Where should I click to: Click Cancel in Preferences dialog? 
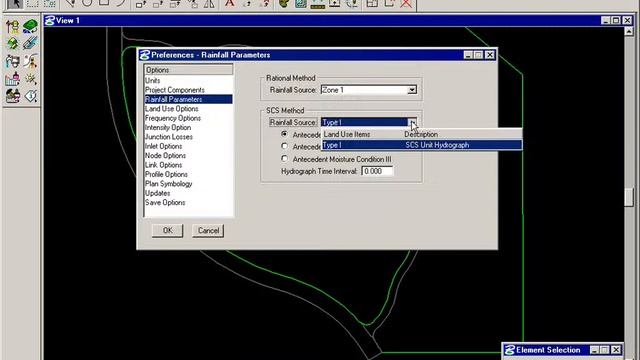point(208,231)
